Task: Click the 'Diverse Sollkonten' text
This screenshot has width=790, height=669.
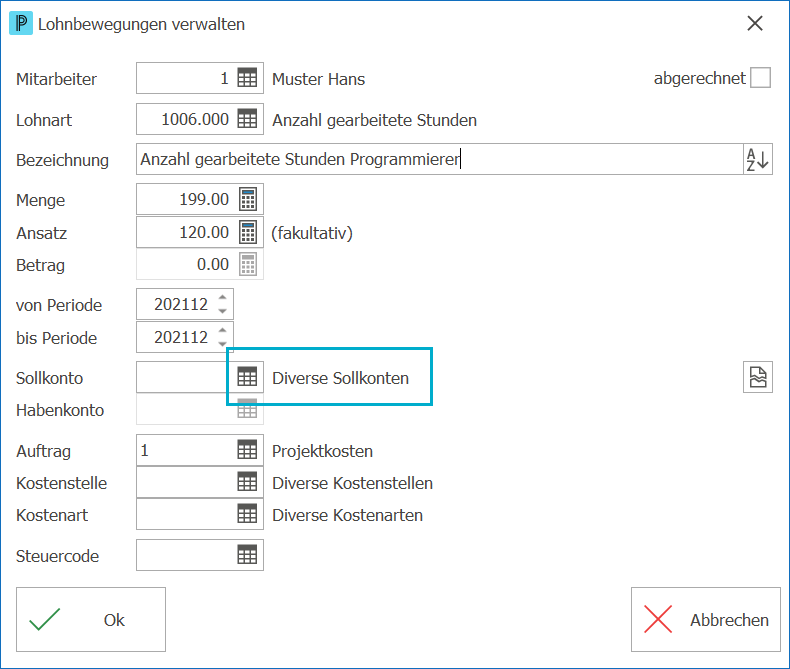Action: pyautogui.click(x=341, y=378)
